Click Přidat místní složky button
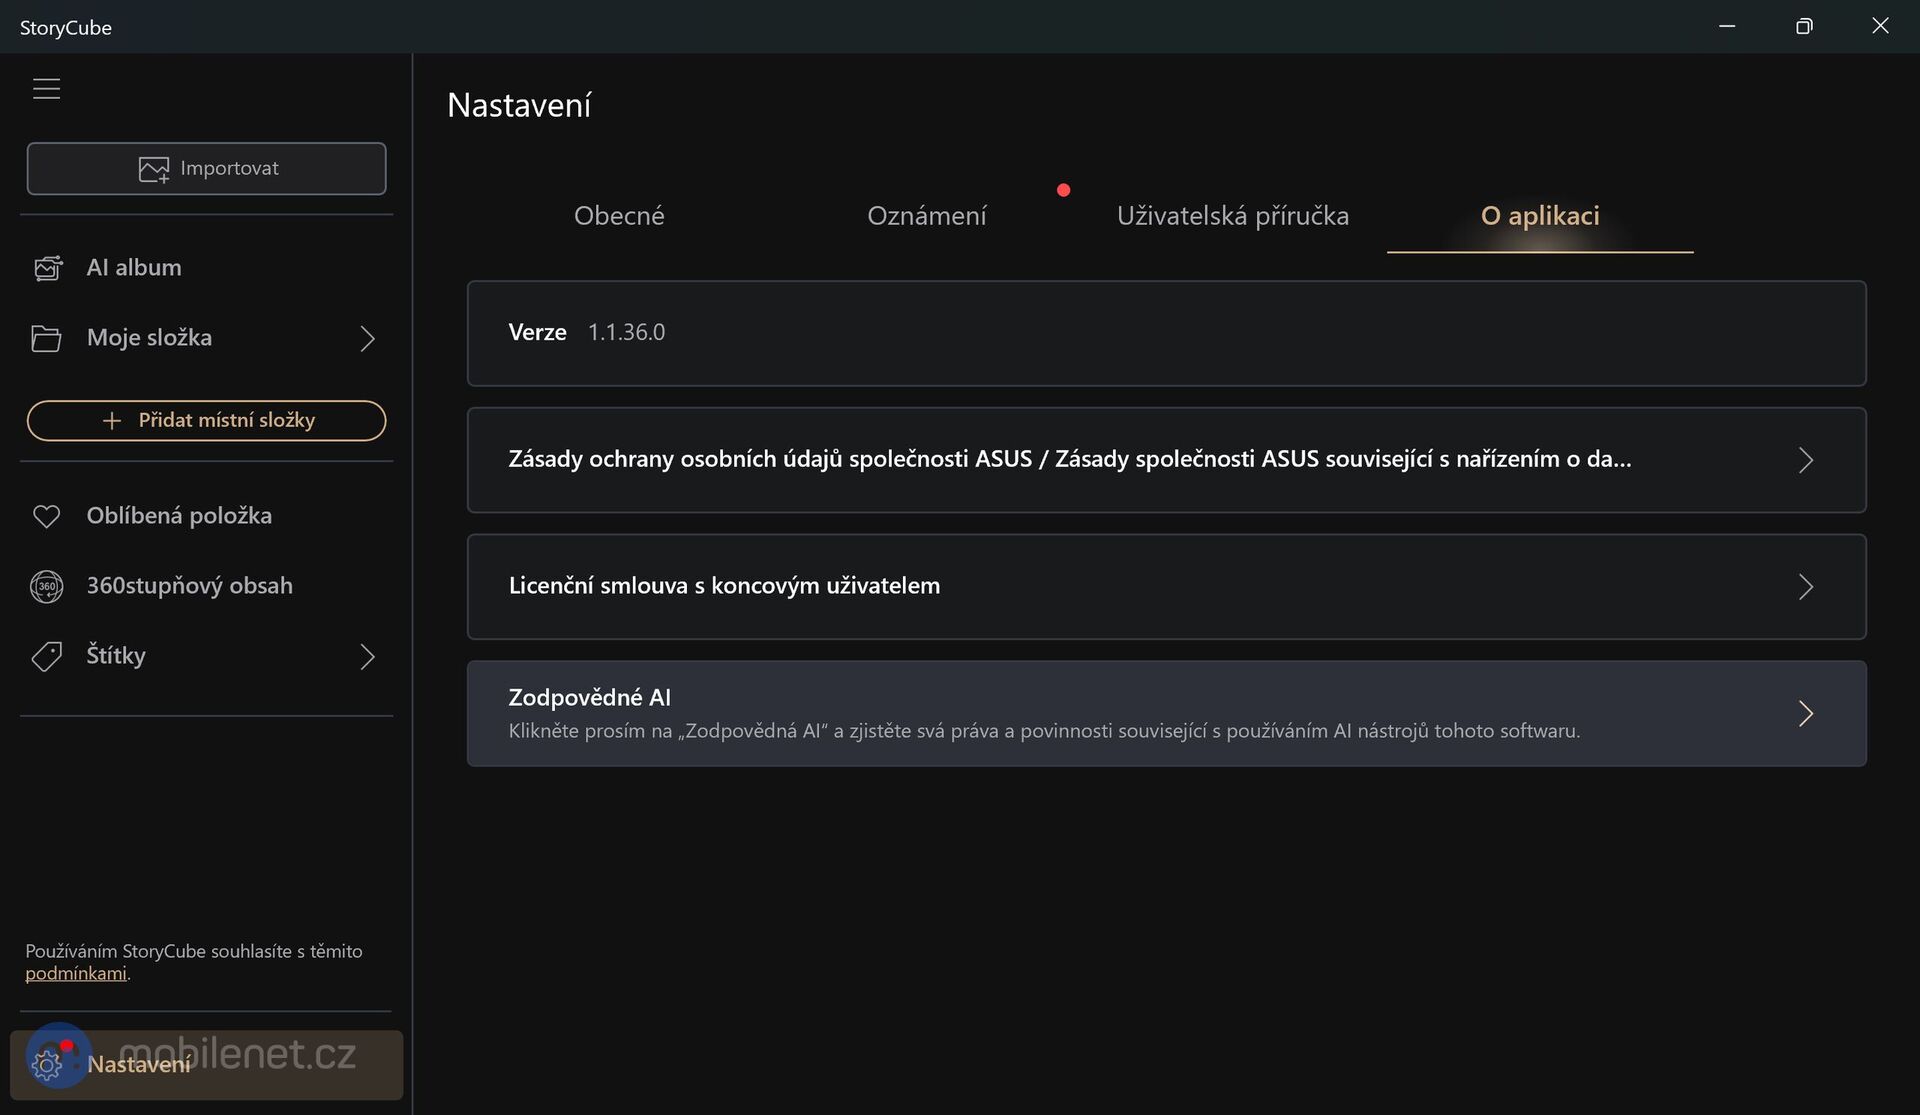 [x=207, y=421]
